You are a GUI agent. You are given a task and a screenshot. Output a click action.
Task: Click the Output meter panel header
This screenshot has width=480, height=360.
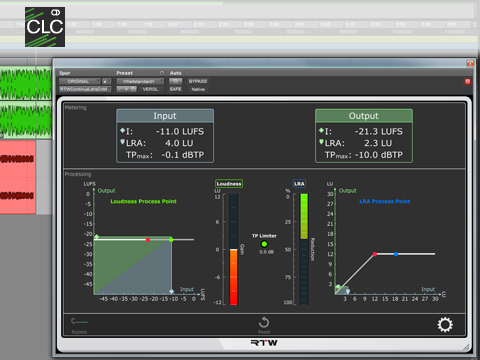tap(364, 116)
